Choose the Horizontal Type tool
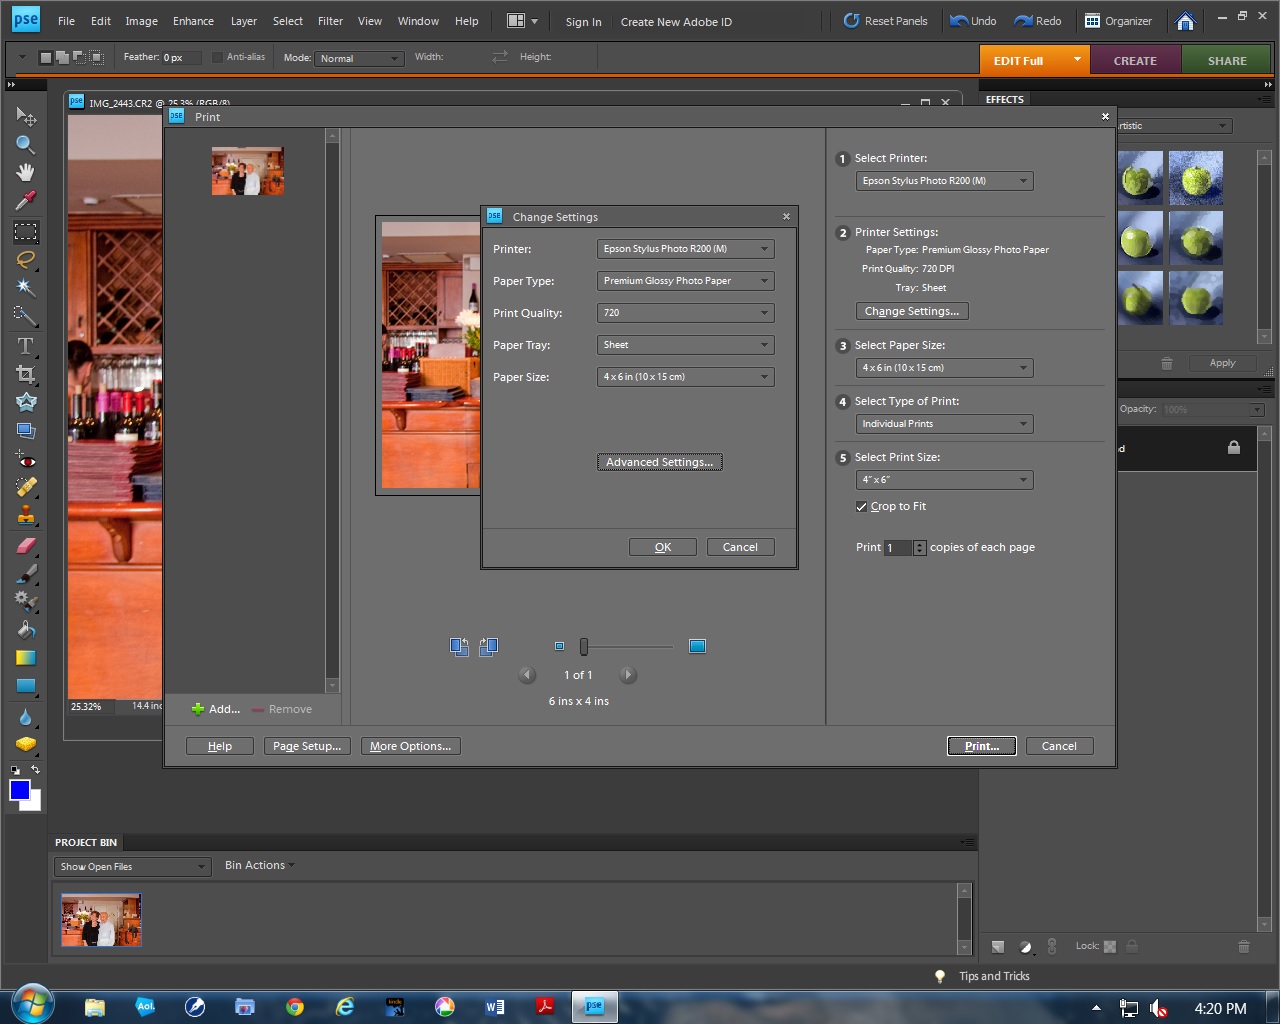The width and height of the screenshot is (1280, 1024). [x=25, y=346]
